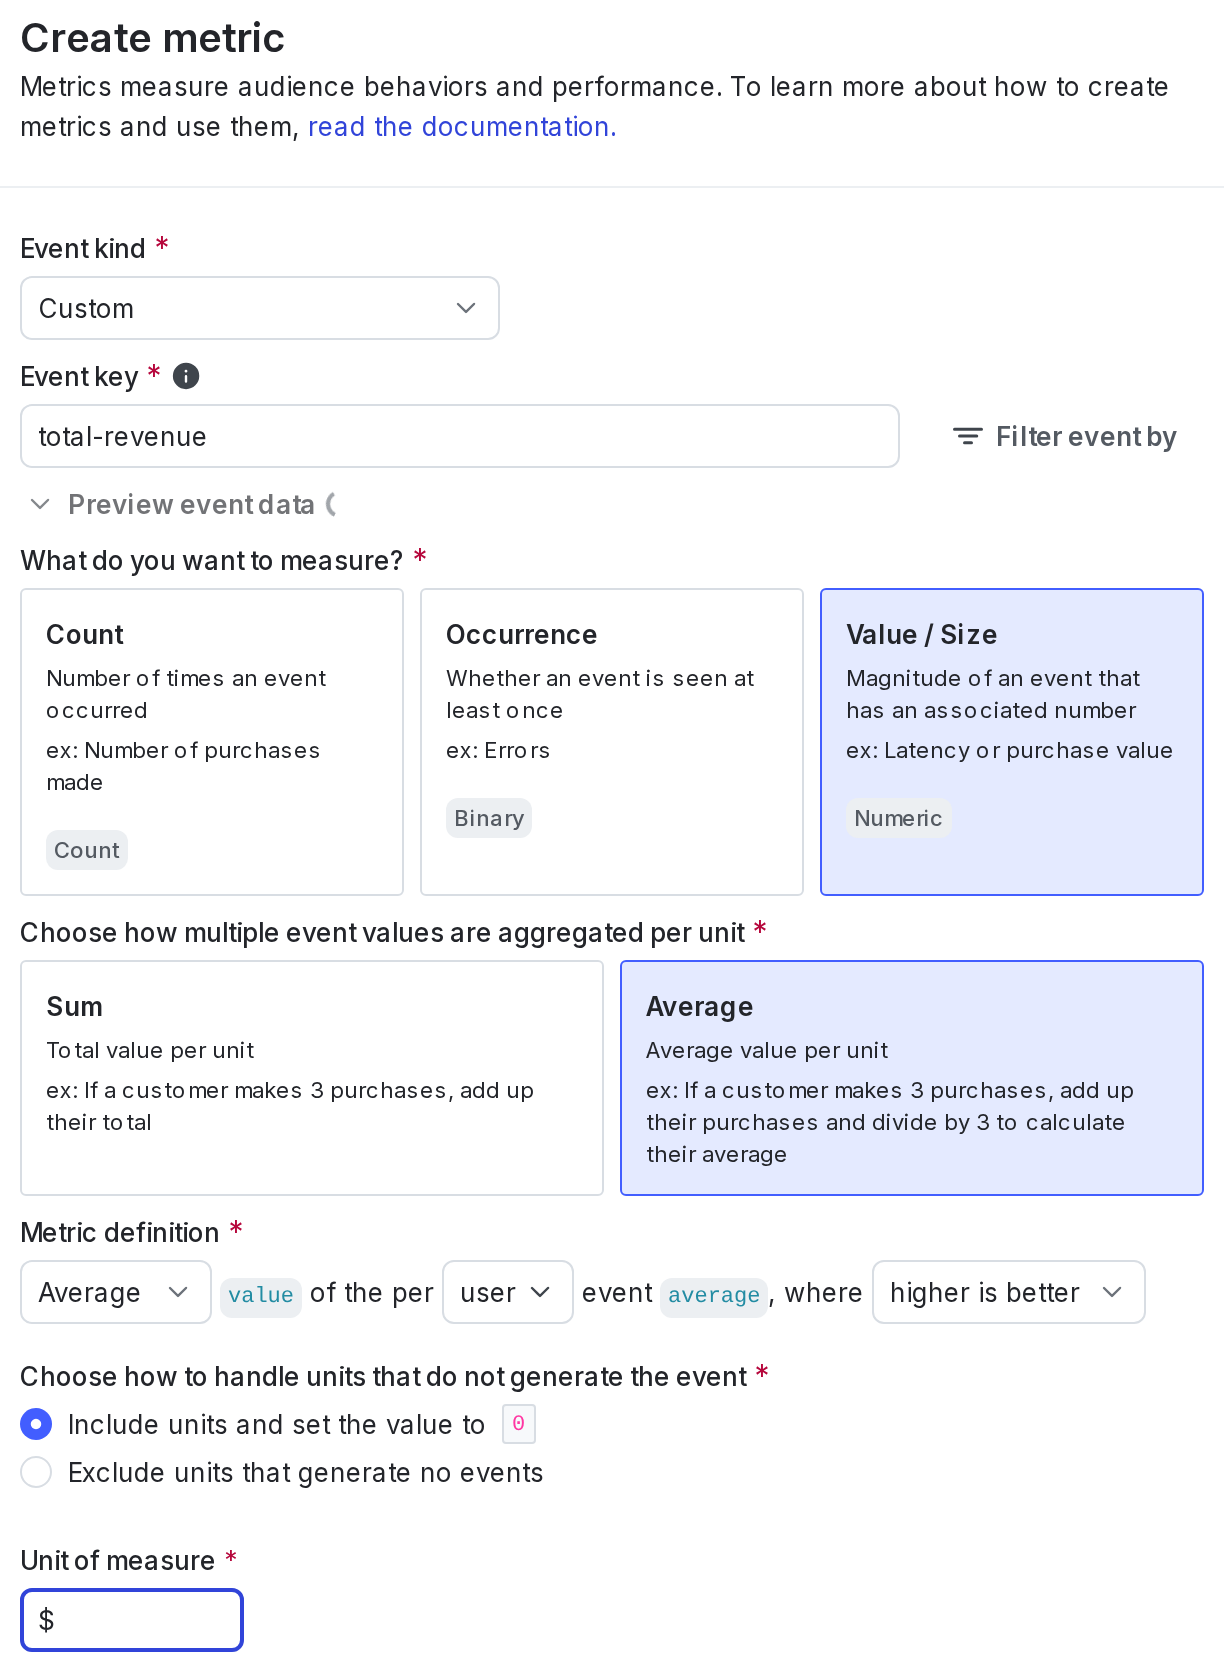Choose the Sum aggregation option
This screenshot has width=1224, height=1666.
pos(311,1078)
